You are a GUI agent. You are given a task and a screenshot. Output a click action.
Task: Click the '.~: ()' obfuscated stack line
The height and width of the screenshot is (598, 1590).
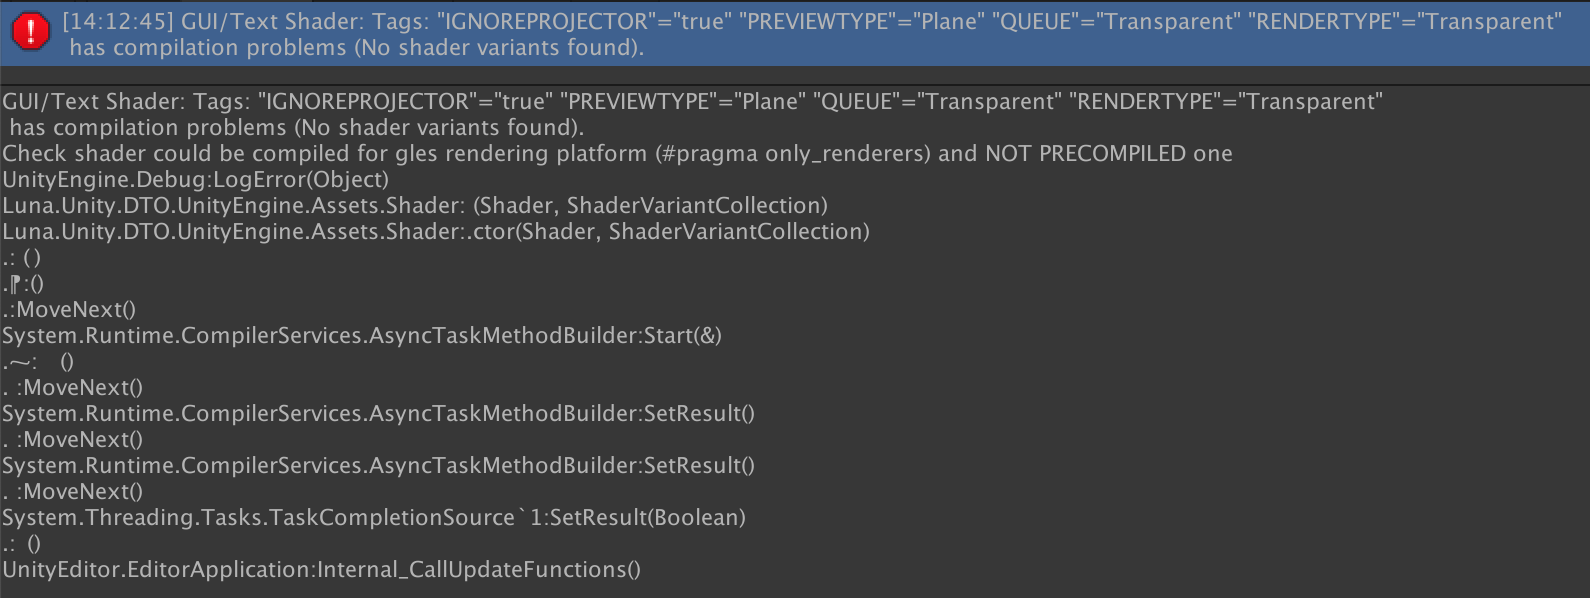(x=38, y=361)
